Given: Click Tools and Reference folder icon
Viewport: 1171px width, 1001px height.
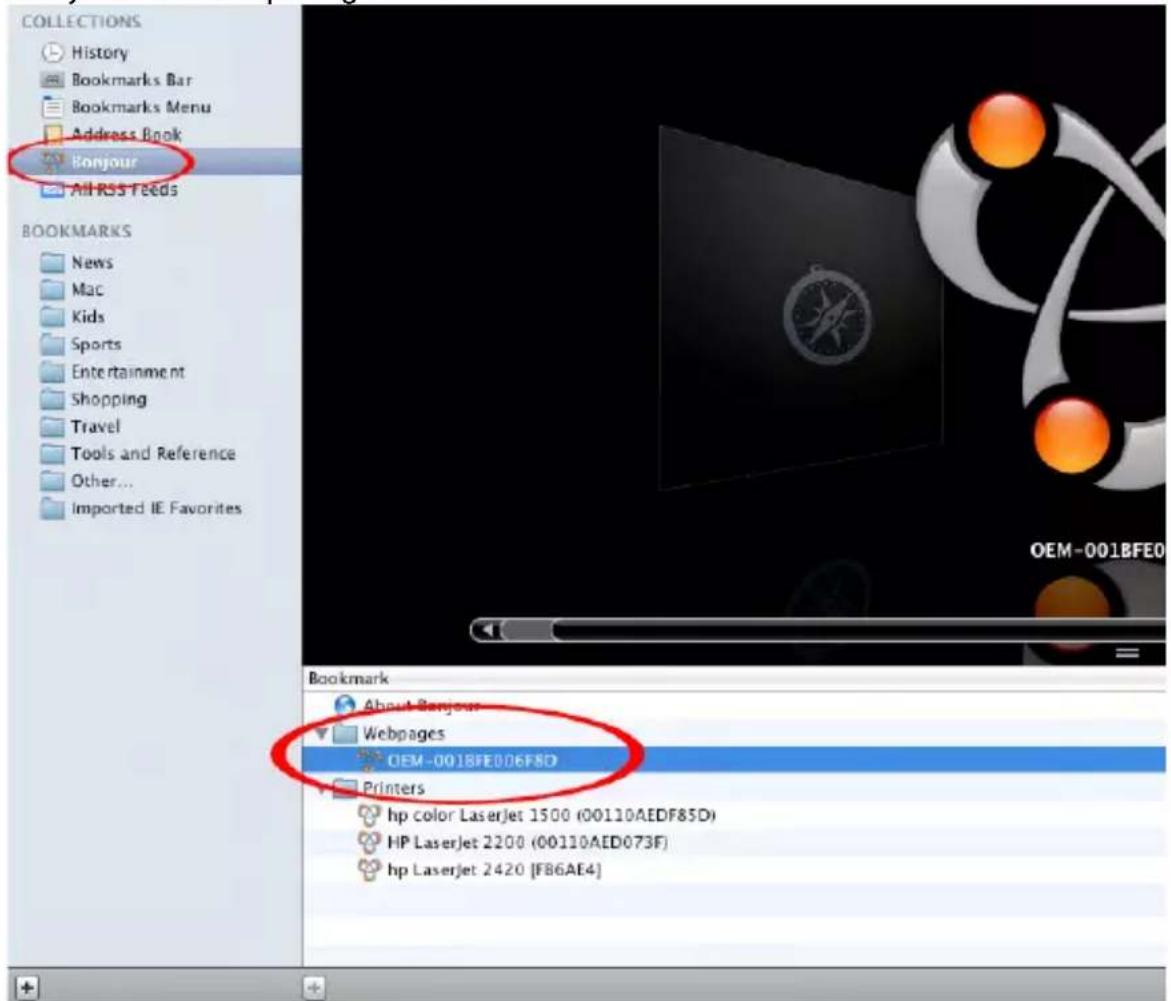Looking at the screenshot, I should coord(52,453).
